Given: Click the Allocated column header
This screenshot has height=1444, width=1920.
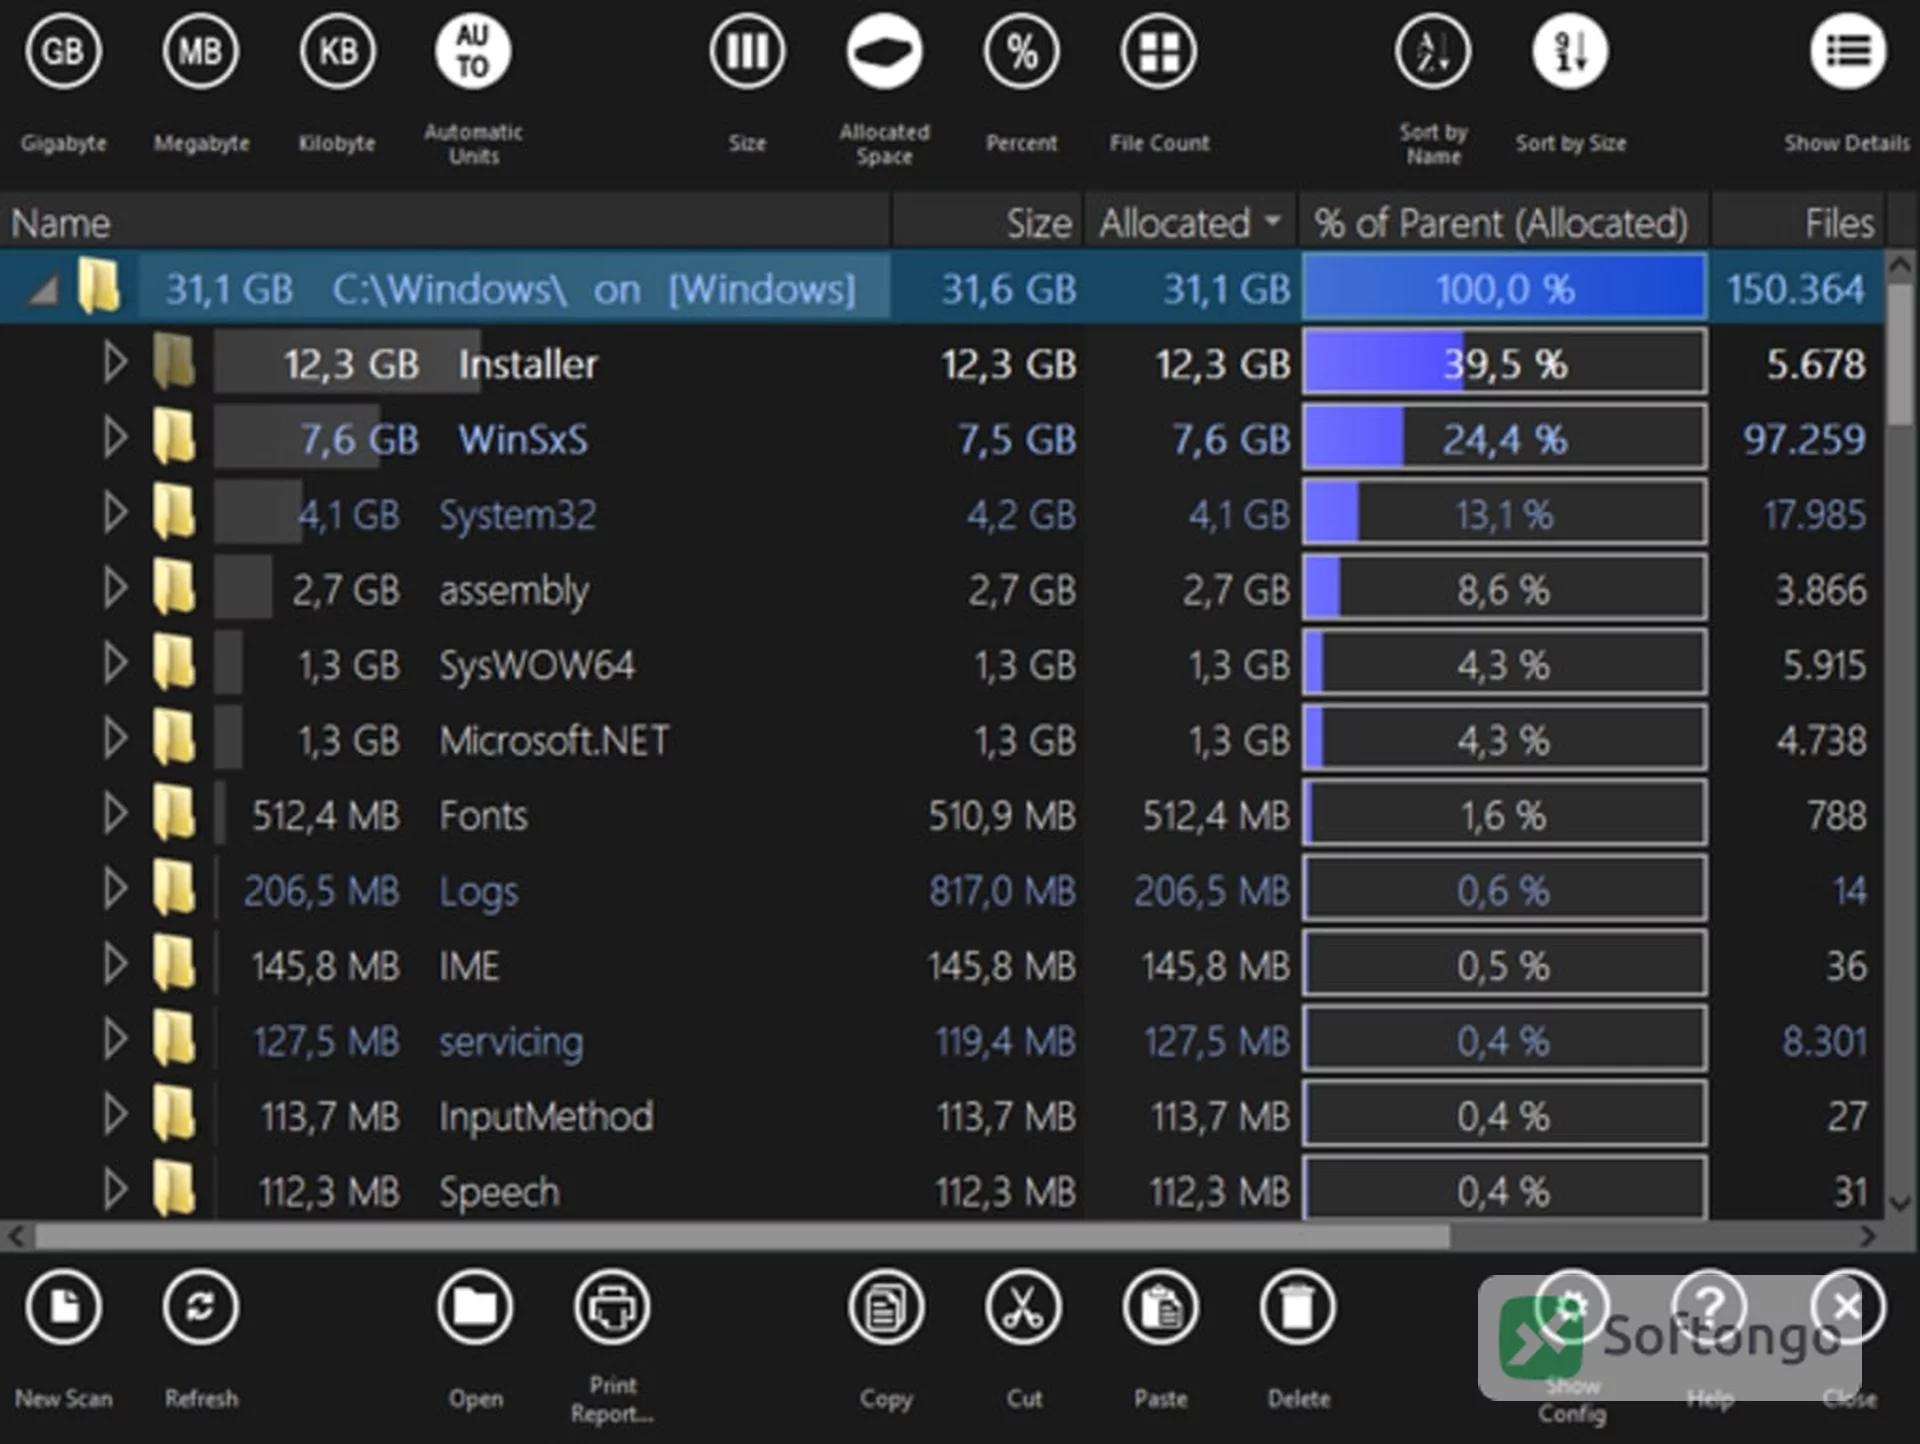Looking at the screenshot, I should (x=1191, y=222).
